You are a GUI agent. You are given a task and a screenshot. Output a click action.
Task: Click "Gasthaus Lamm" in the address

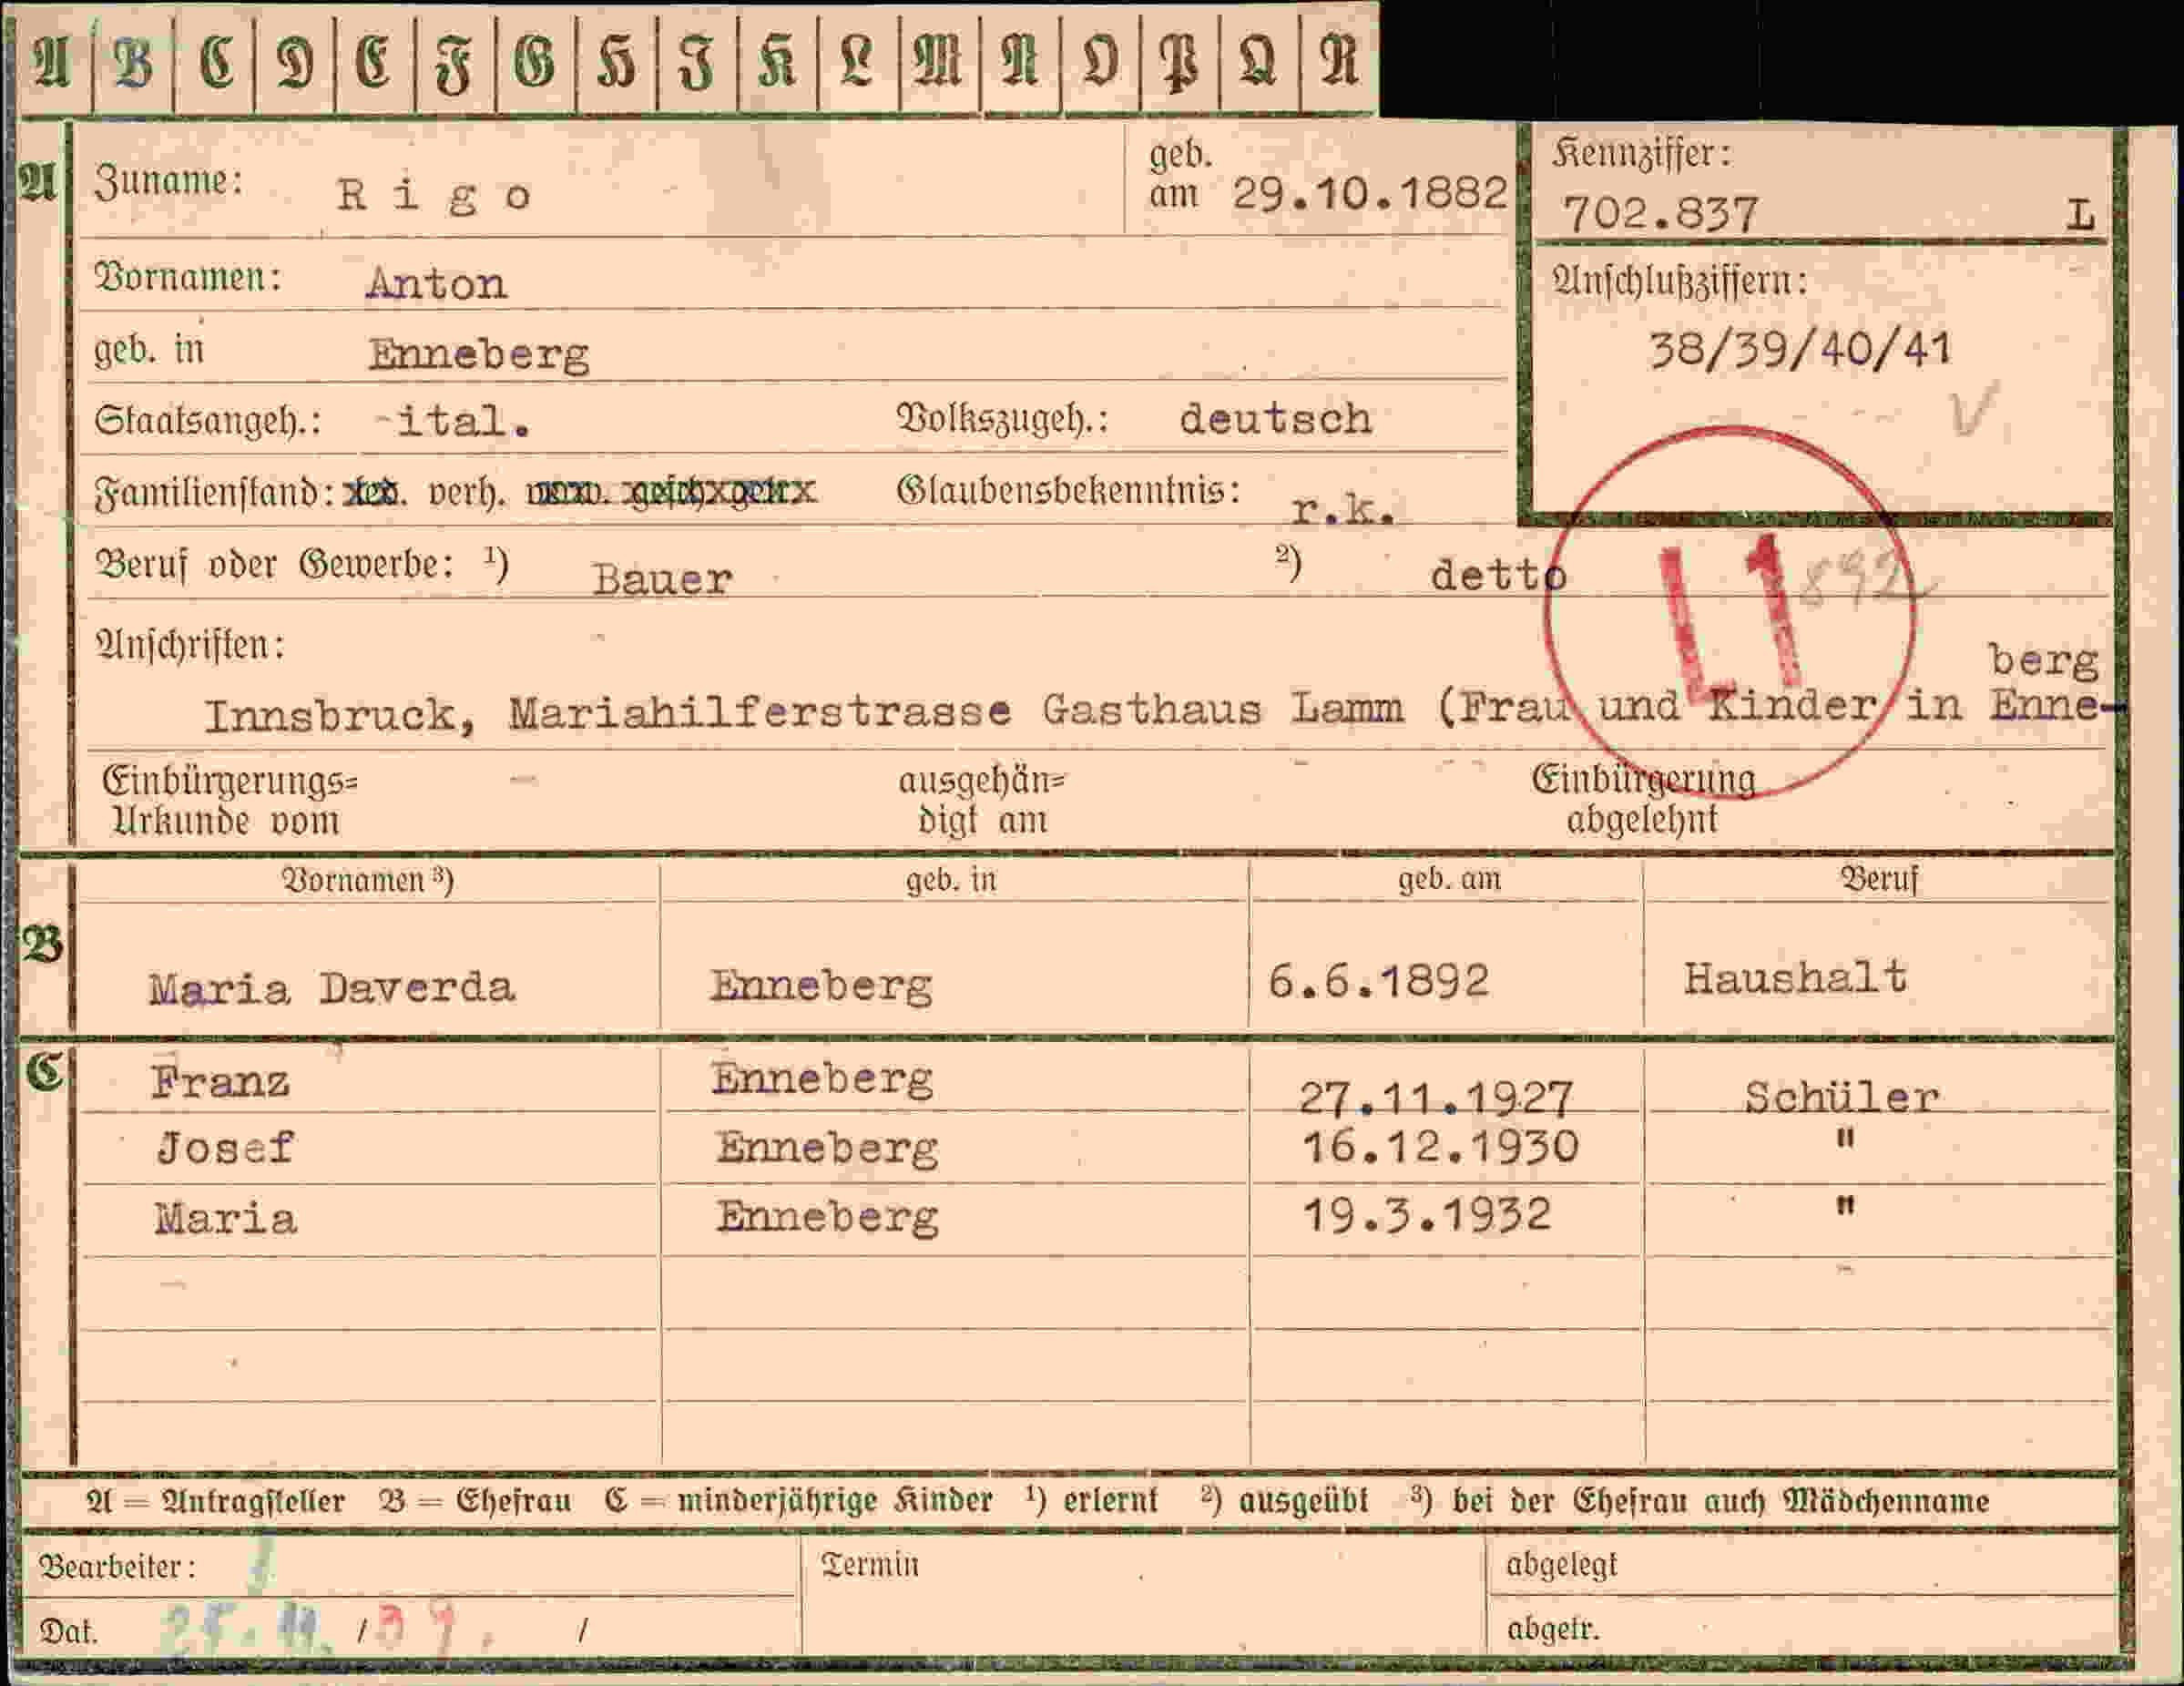1222,709
